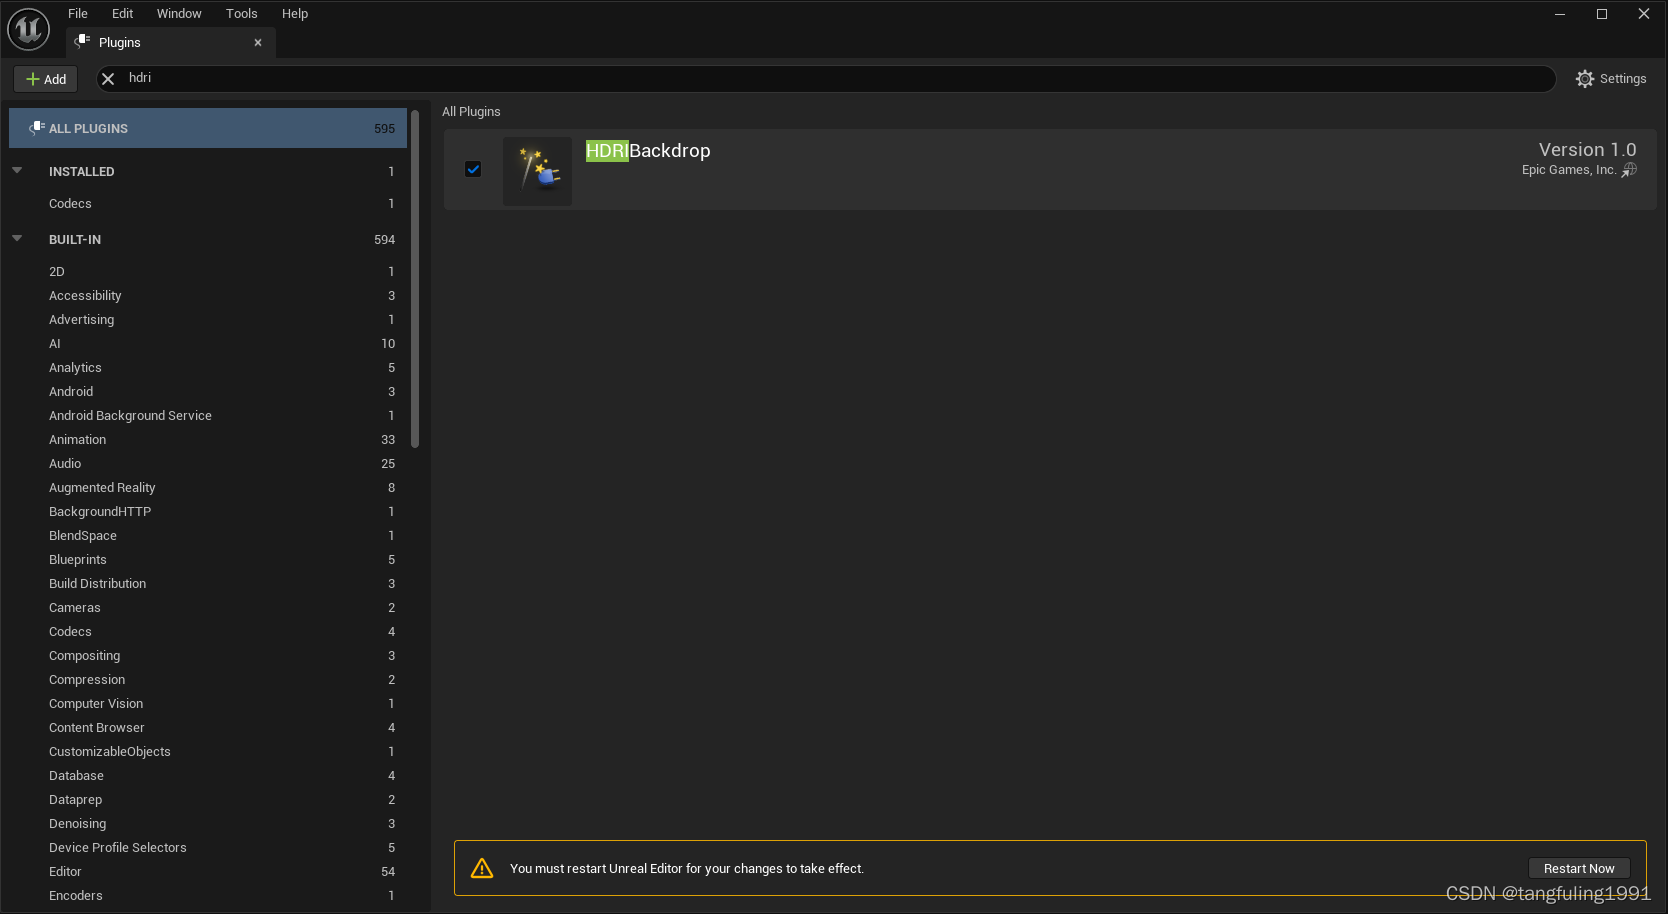1668x914 pixels.
Task: Click the category list scrollbar
Action: point(415,280)
